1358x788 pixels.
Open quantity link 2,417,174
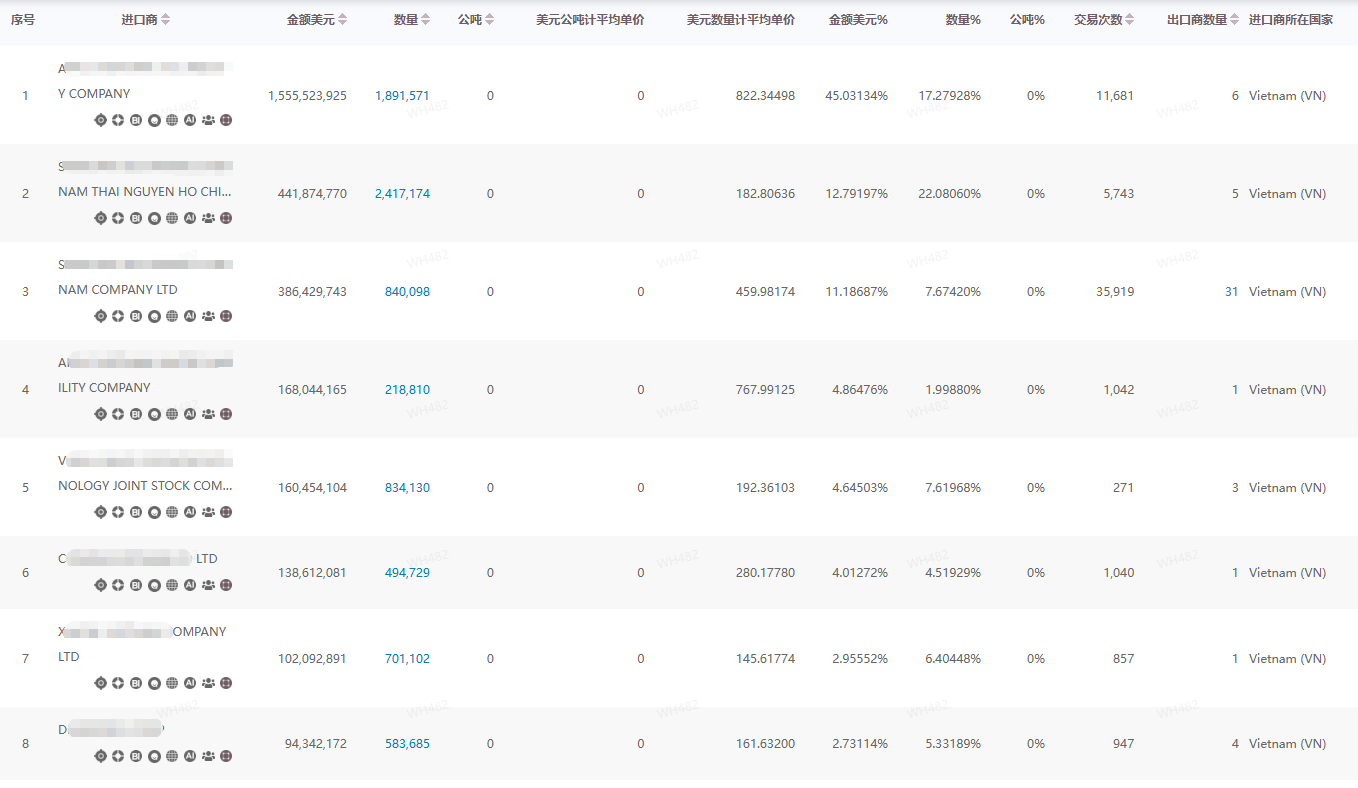pos(402,194)
